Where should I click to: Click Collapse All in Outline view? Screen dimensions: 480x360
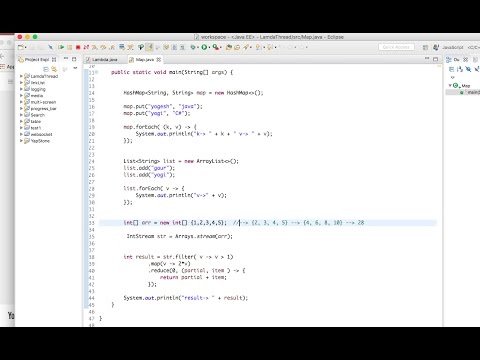pyautogui.click(x=451, y=69)
